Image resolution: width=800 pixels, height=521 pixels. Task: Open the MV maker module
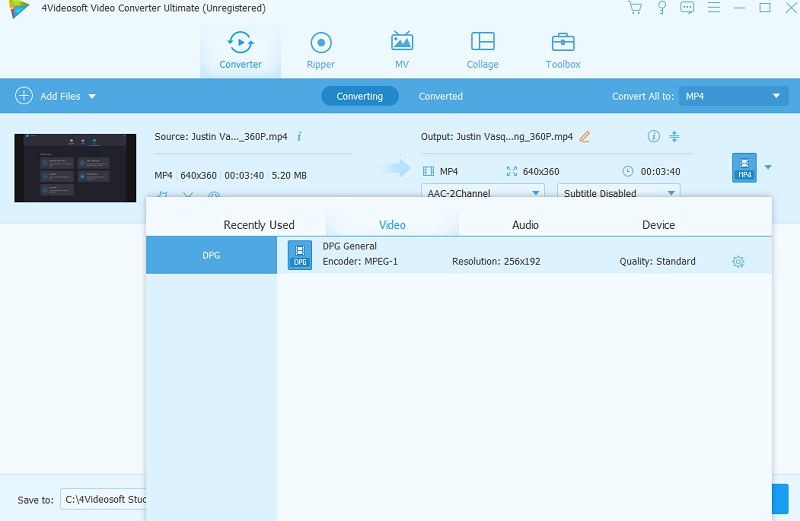[x=402, y=50]
